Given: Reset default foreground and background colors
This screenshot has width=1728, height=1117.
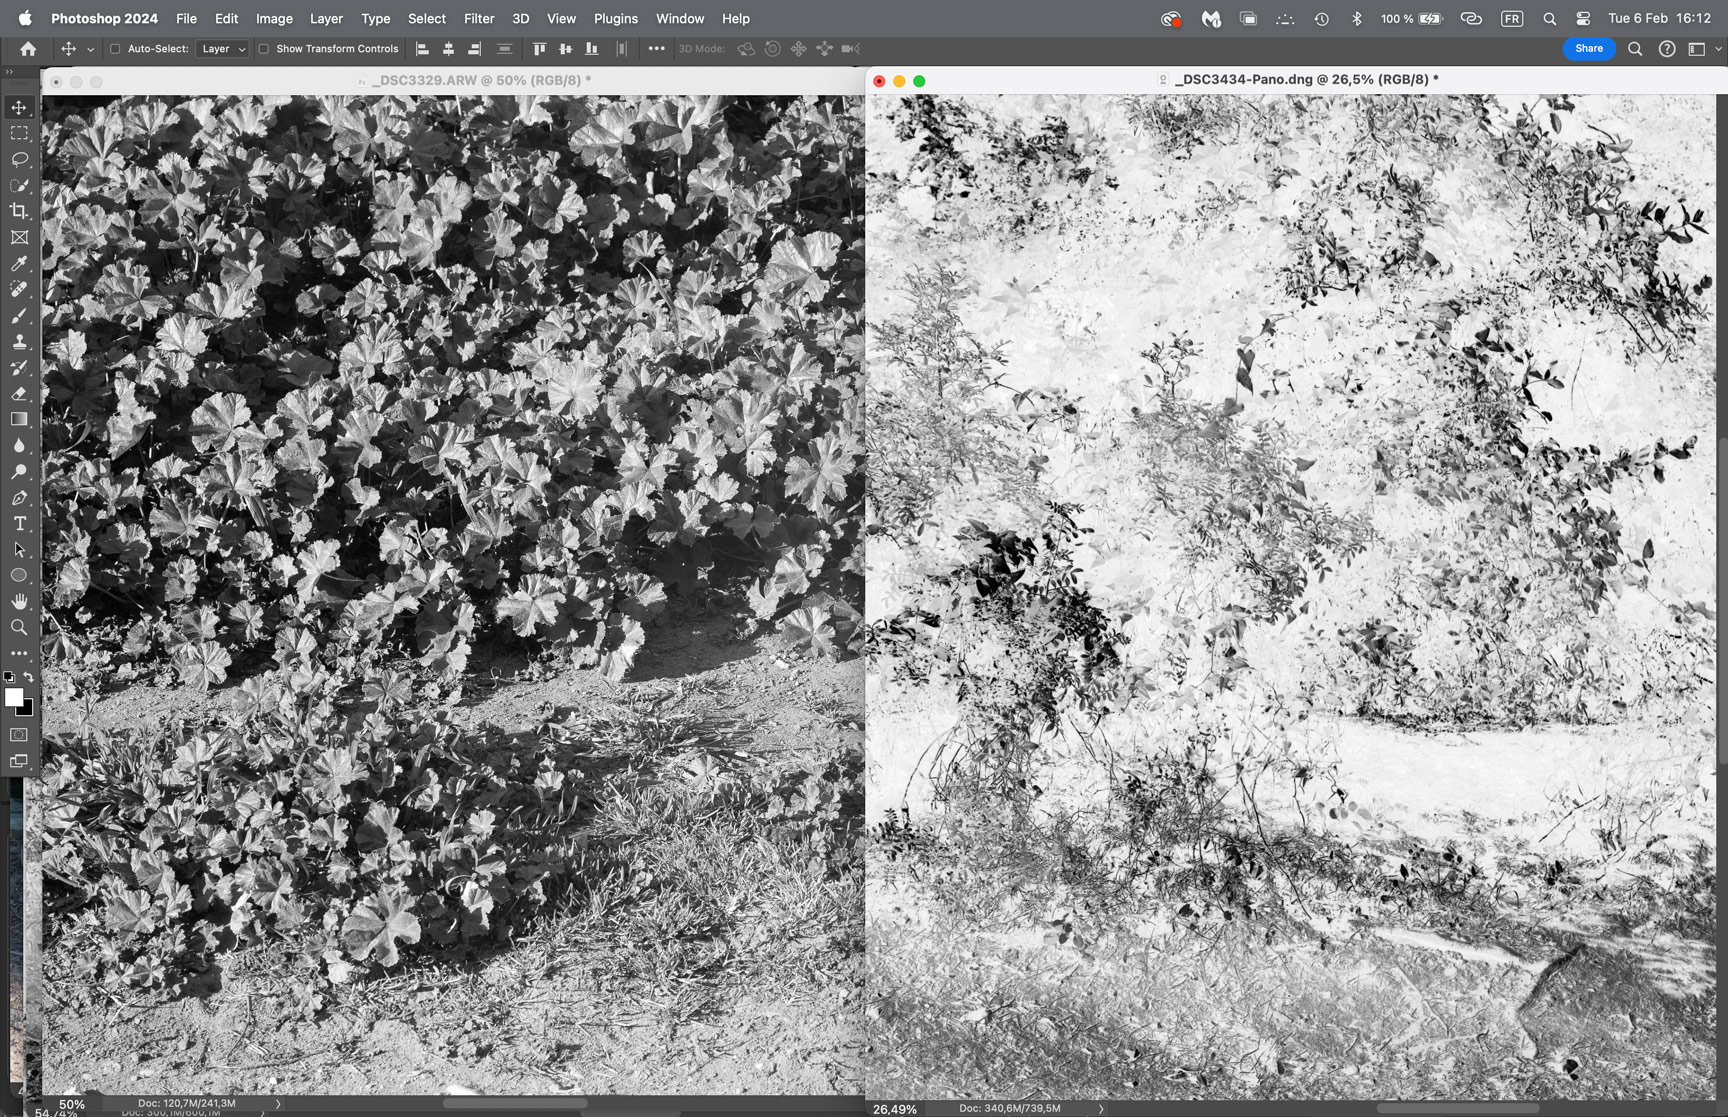Looking at the screenshot, I should [x=10, y=677].
